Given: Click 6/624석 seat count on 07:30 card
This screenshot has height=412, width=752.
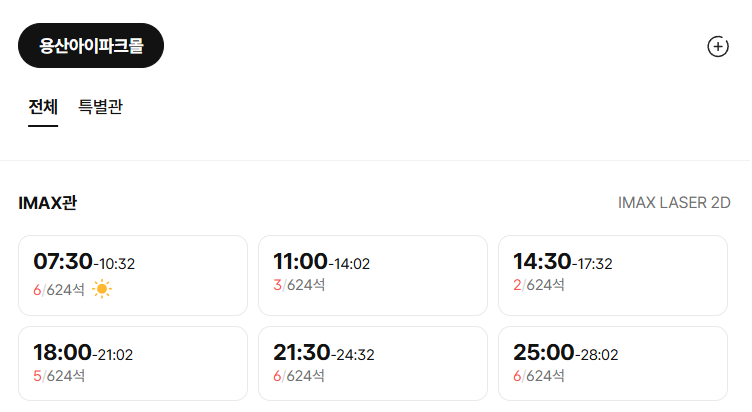Looking at the screenshot, I should (59, 290).
